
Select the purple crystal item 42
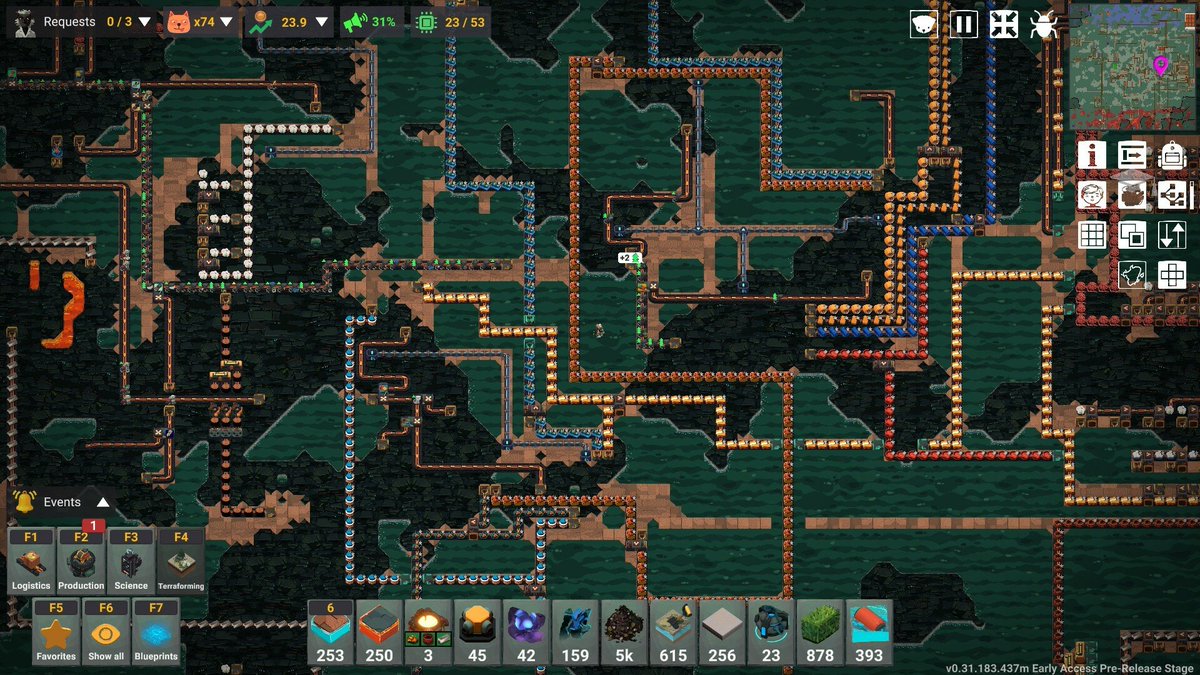pos(526,633)
